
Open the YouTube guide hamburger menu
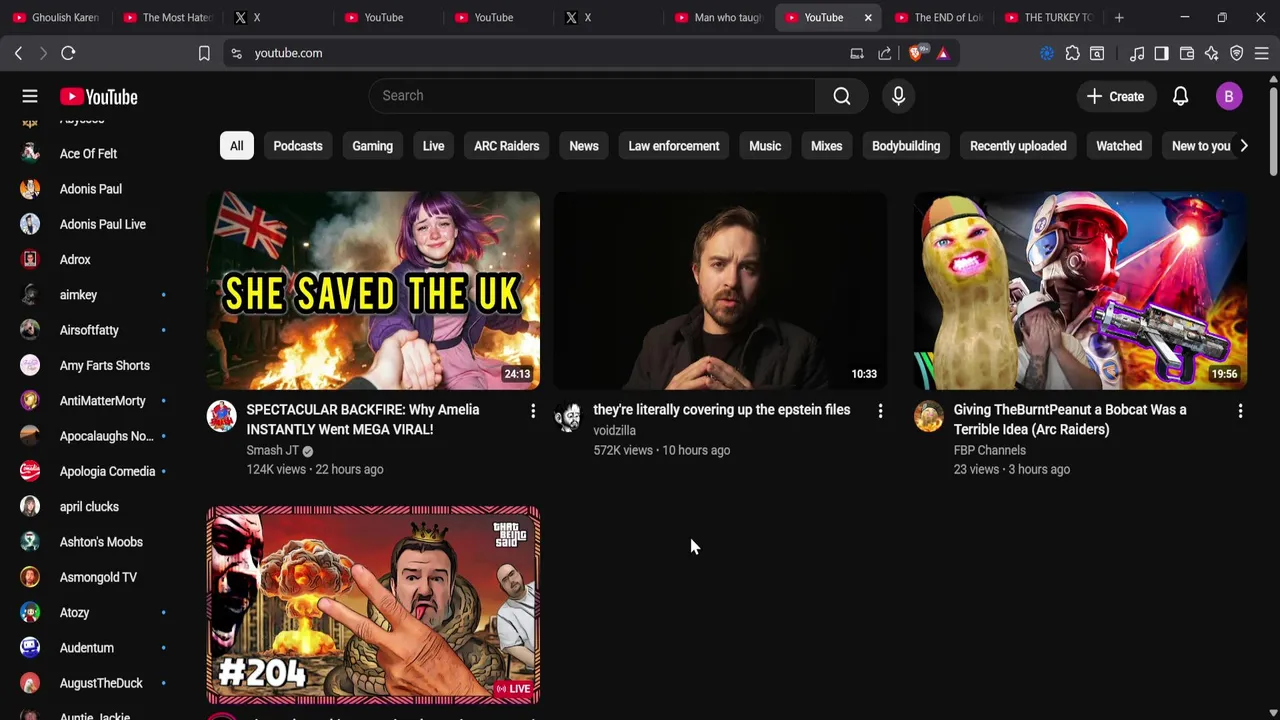tap(30, 97)
